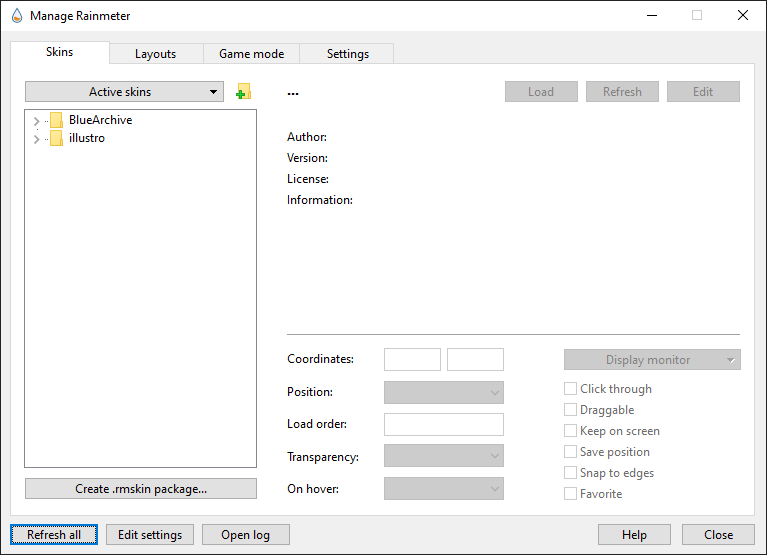767x555 pixels.
Task: Enable the Click through checkbox
Action: coord(570,389)
